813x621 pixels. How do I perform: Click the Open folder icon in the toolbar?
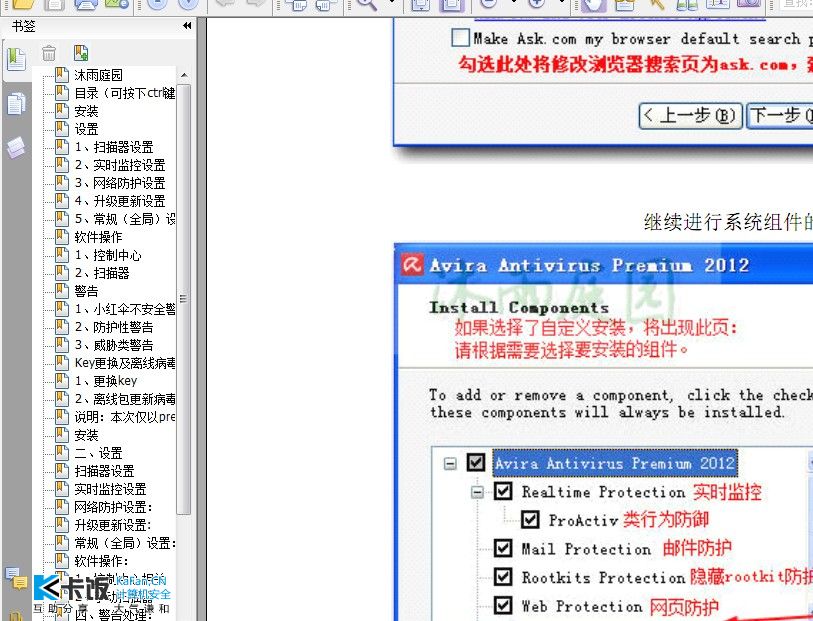coord(22,4)
